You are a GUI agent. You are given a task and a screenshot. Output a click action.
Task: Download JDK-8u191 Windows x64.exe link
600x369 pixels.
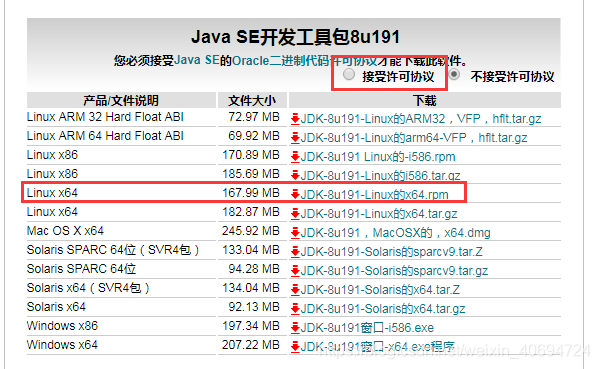pos(378,347)
